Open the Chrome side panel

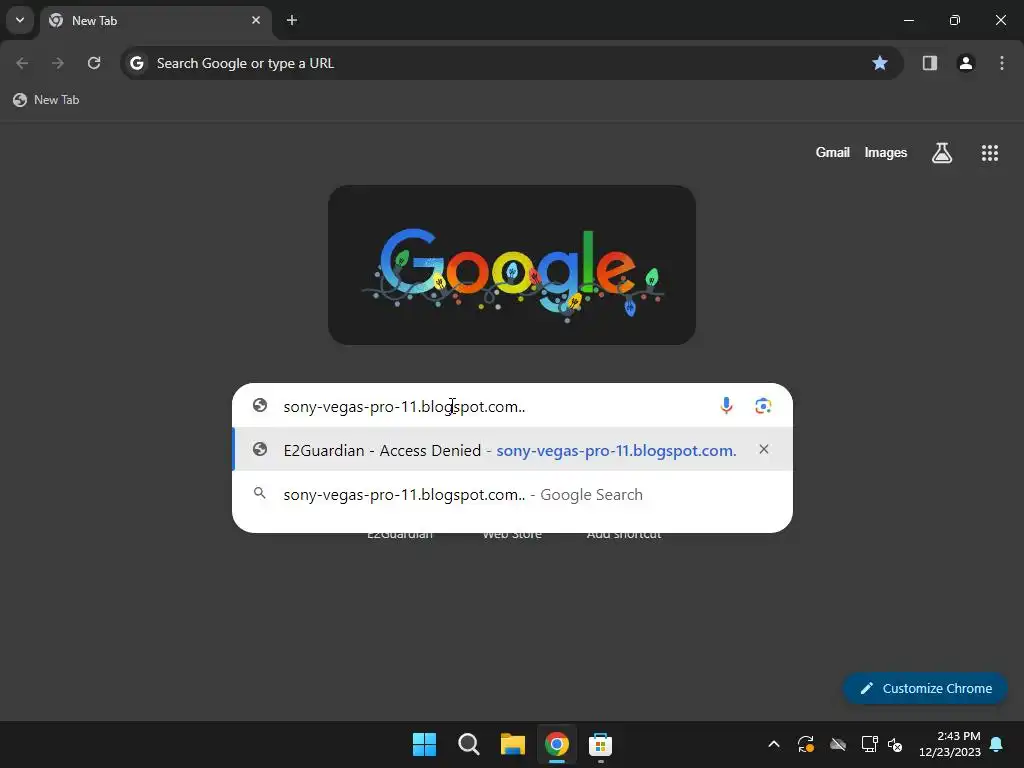[929, 63]
